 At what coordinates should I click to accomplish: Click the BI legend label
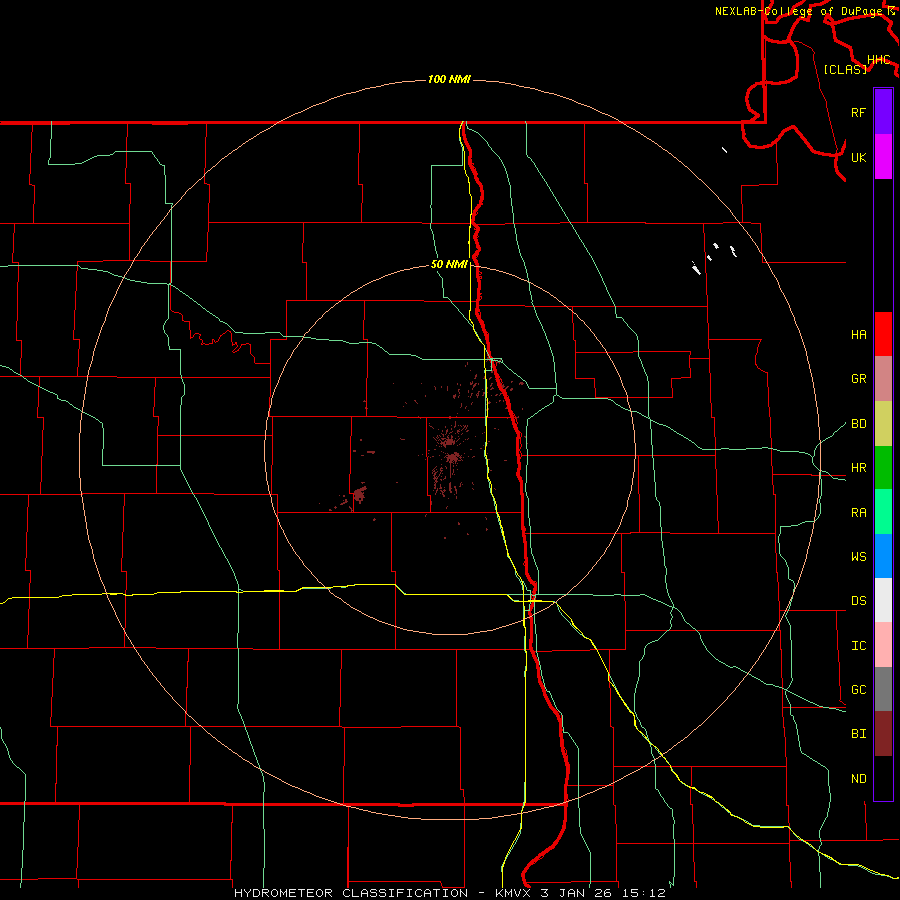click(858, 734)
